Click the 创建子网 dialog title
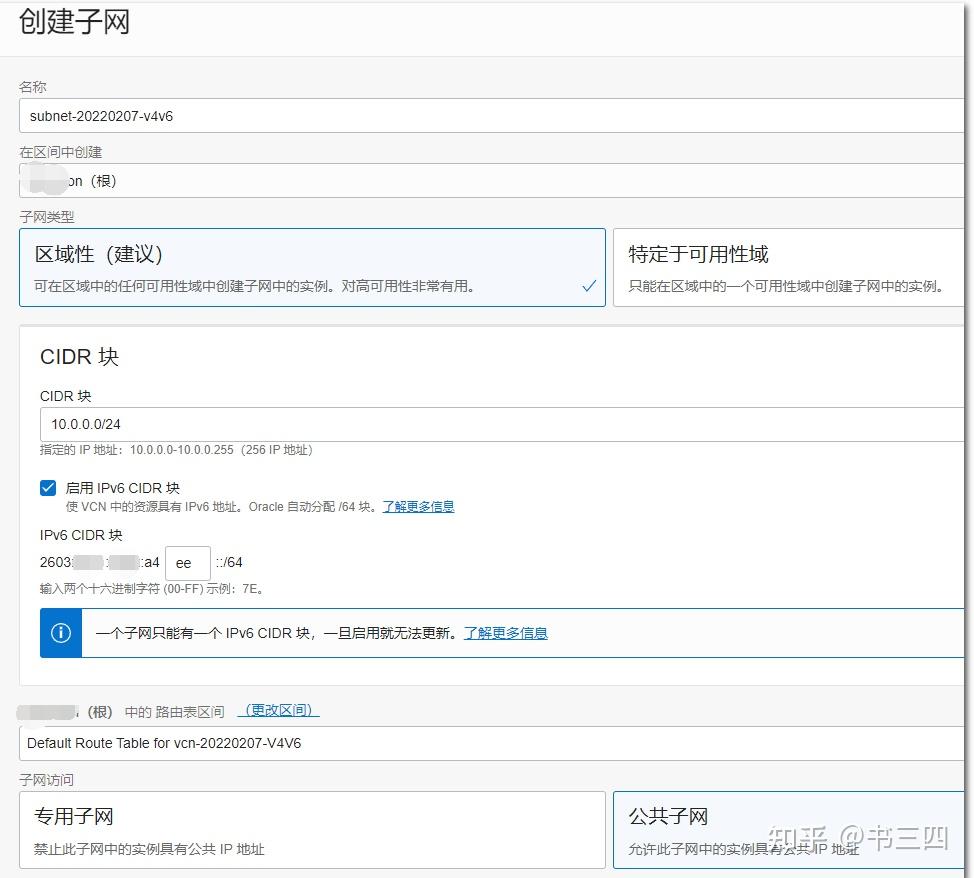 pos(74,22)
